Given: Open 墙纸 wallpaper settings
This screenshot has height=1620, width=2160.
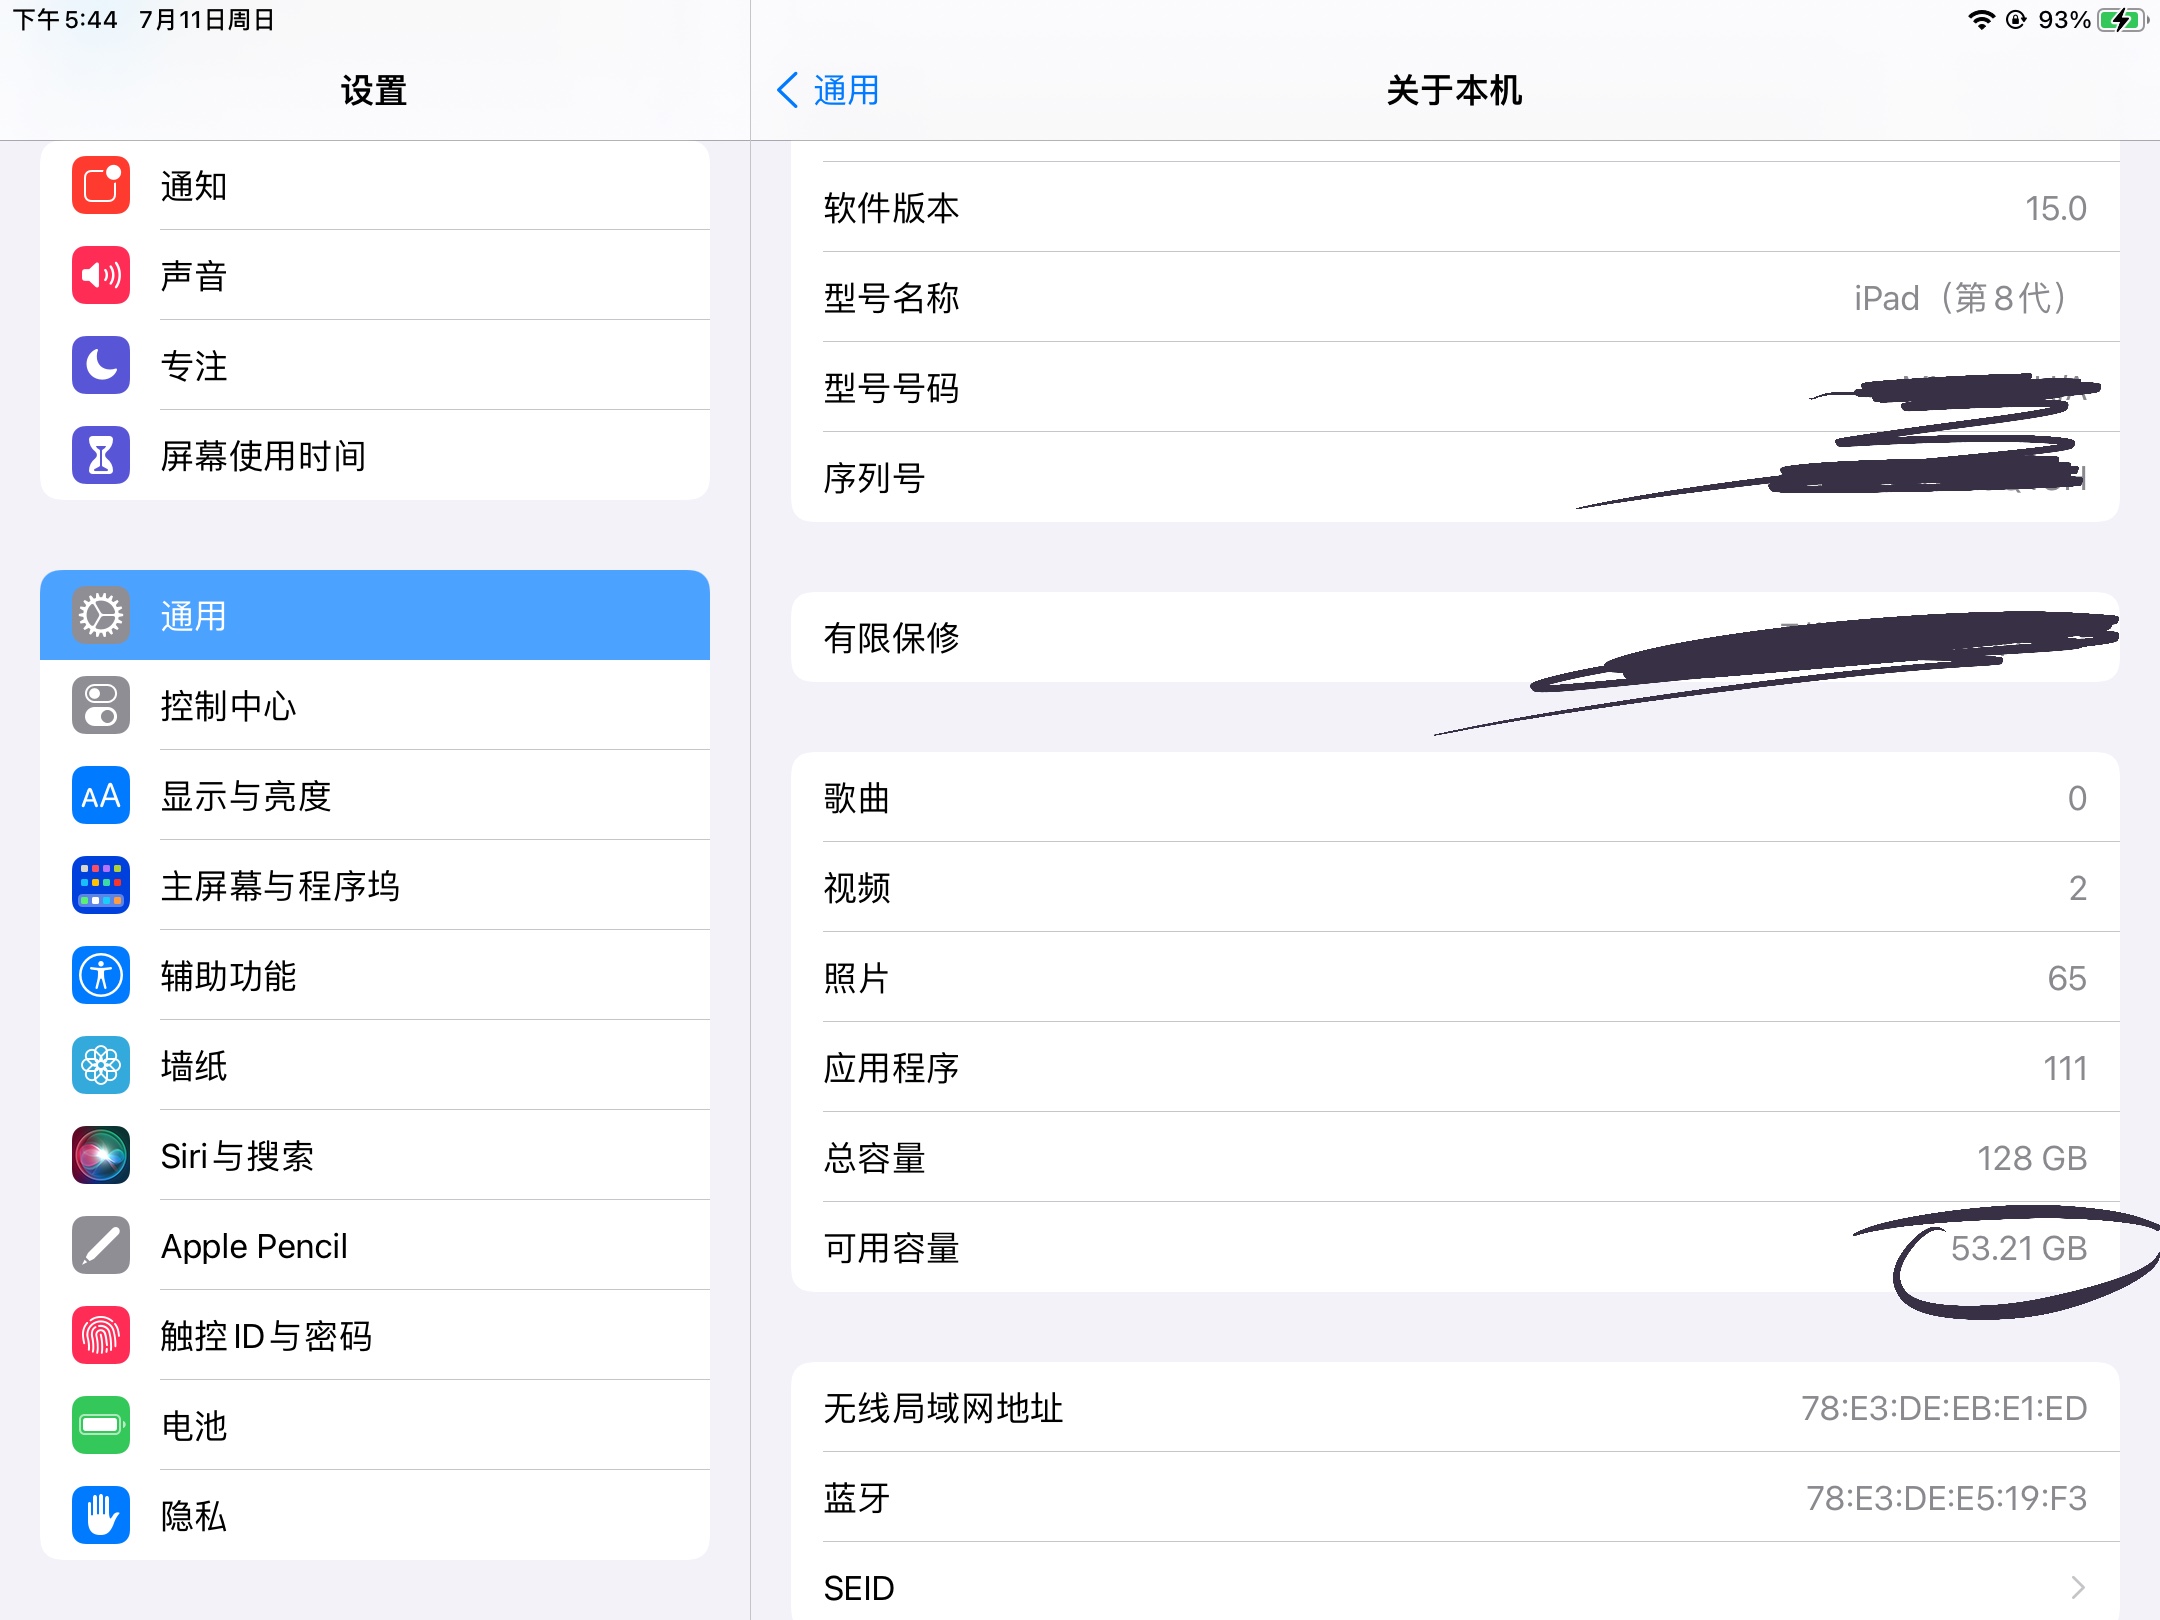Looking at the screenshot, I should (x=195, y=1066).
